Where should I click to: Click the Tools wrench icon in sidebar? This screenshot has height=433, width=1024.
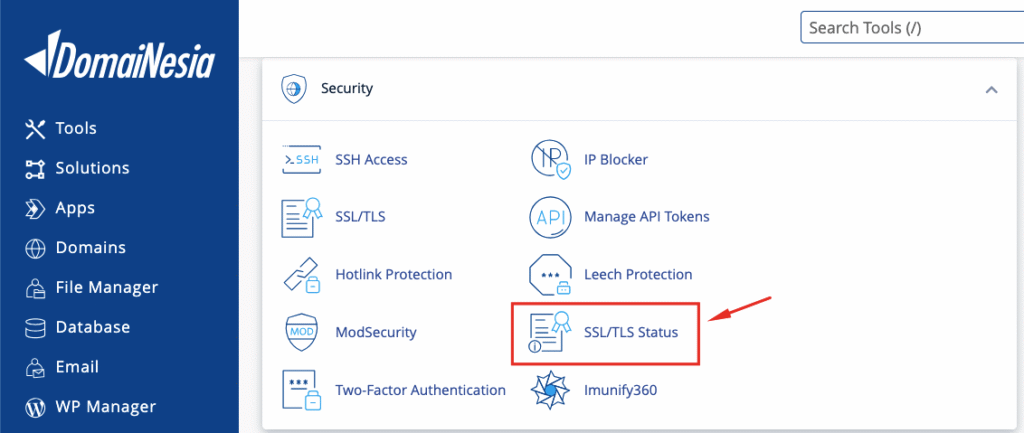coord(35,129)
